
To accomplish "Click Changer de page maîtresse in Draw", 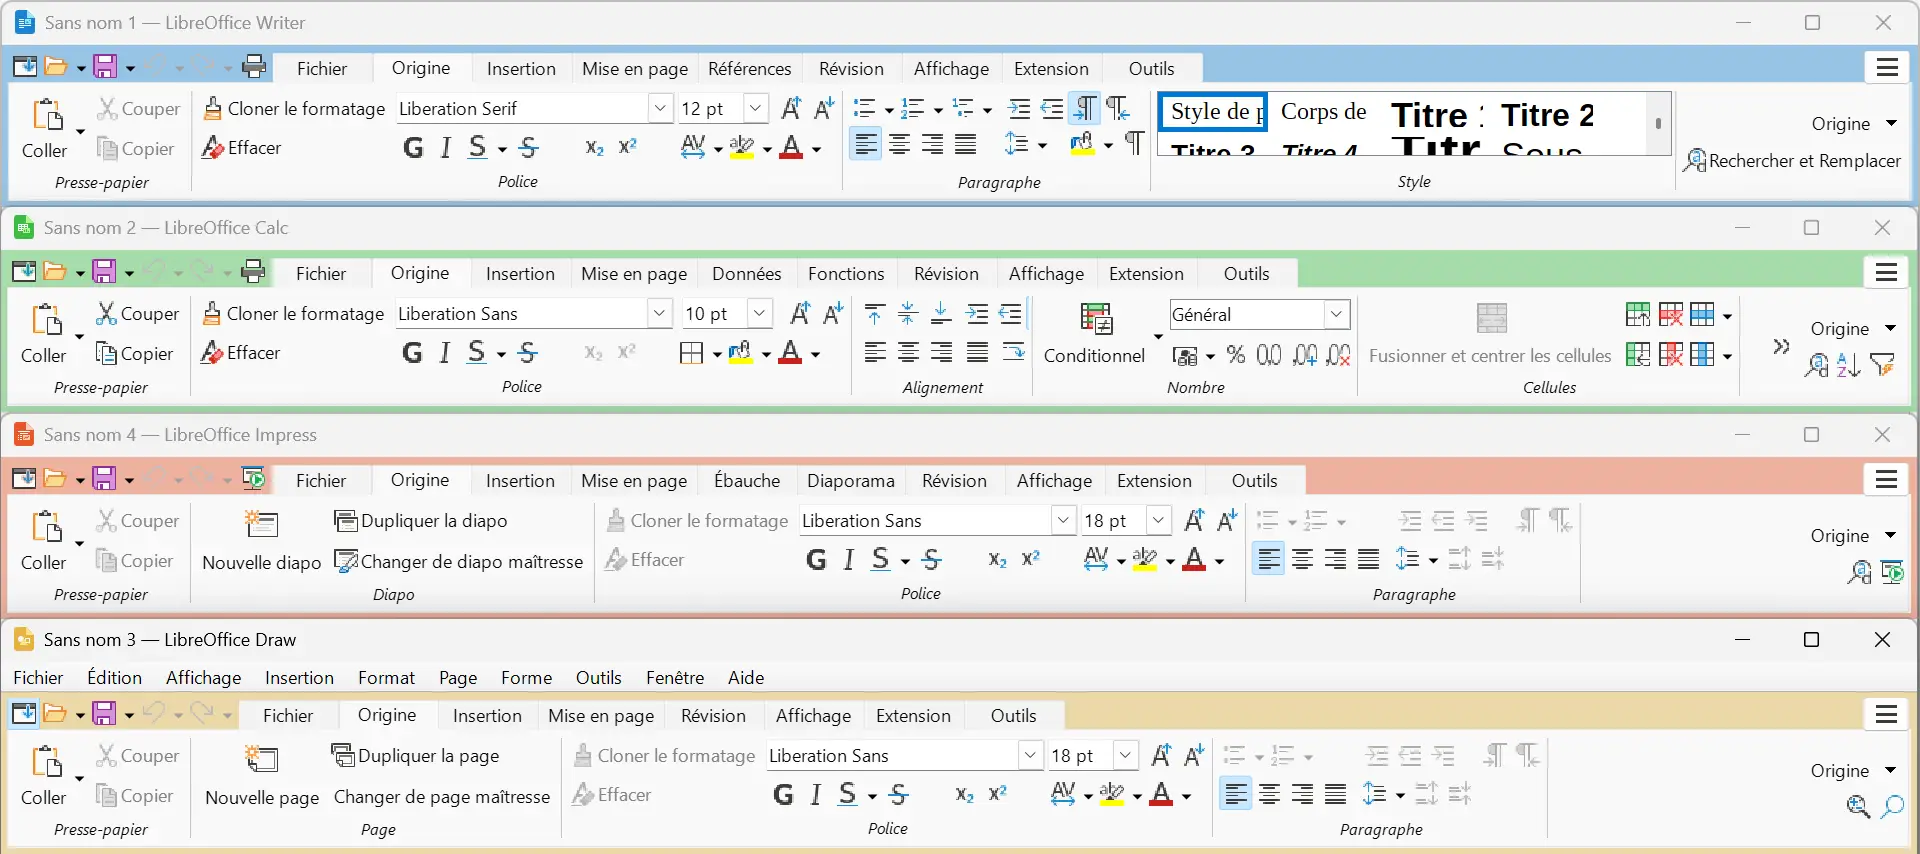I will click(x=442, y=797).
